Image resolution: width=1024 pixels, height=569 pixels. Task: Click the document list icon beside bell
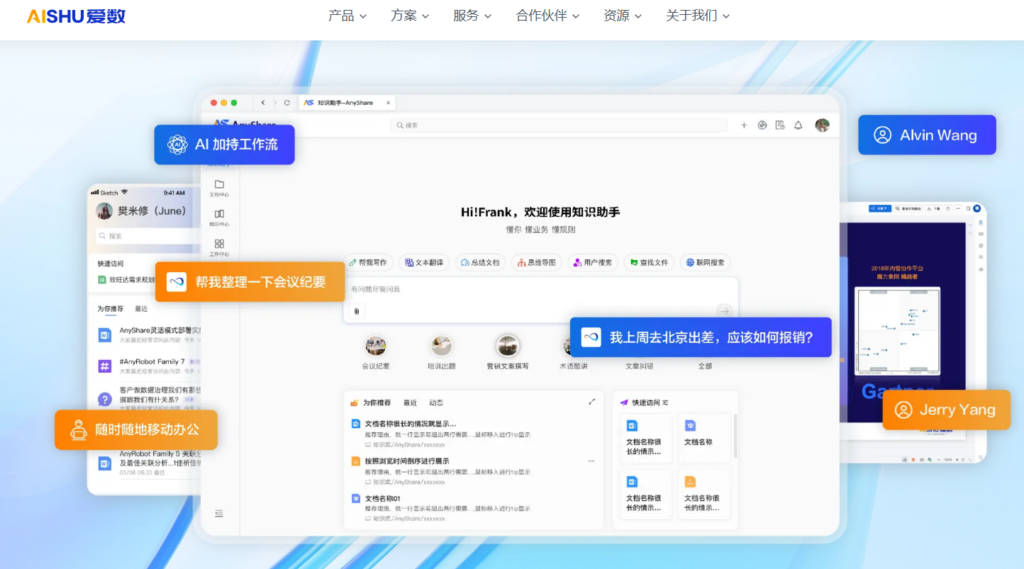pos(780,125)
